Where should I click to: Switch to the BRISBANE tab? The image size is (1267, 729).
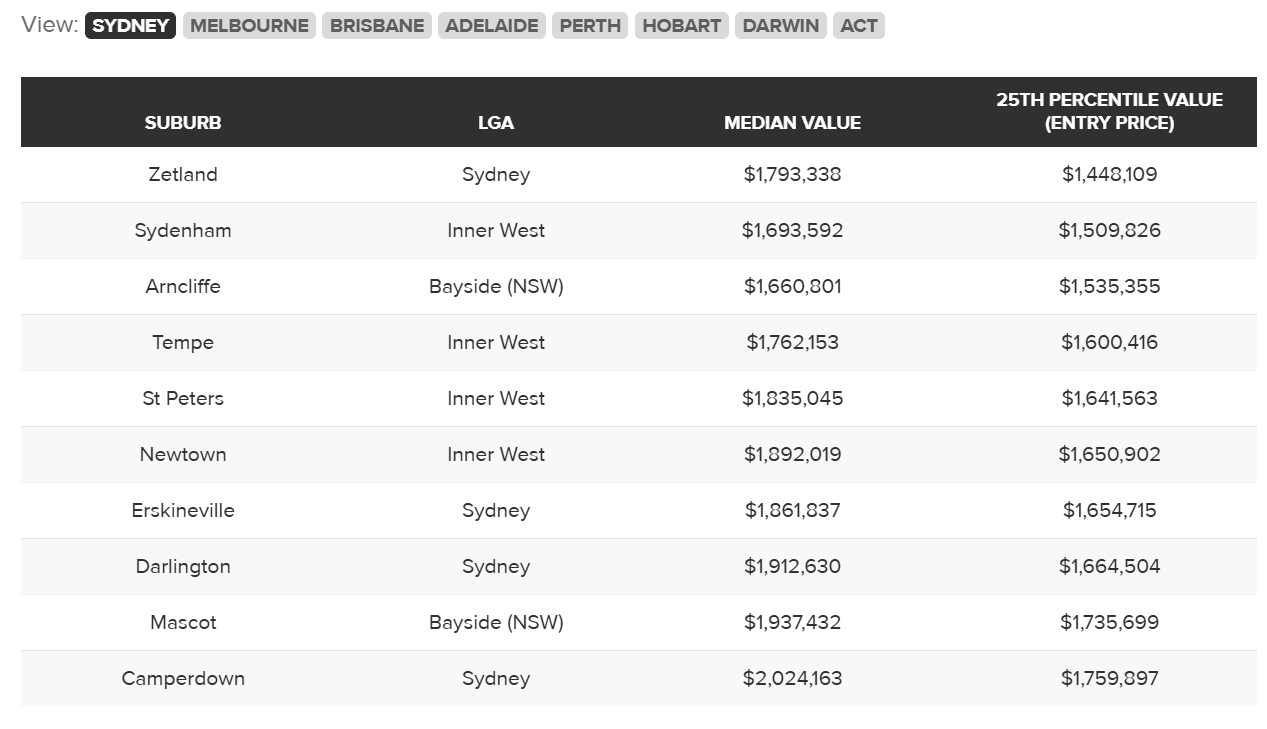pyautogui.click(x=377, y=26)
